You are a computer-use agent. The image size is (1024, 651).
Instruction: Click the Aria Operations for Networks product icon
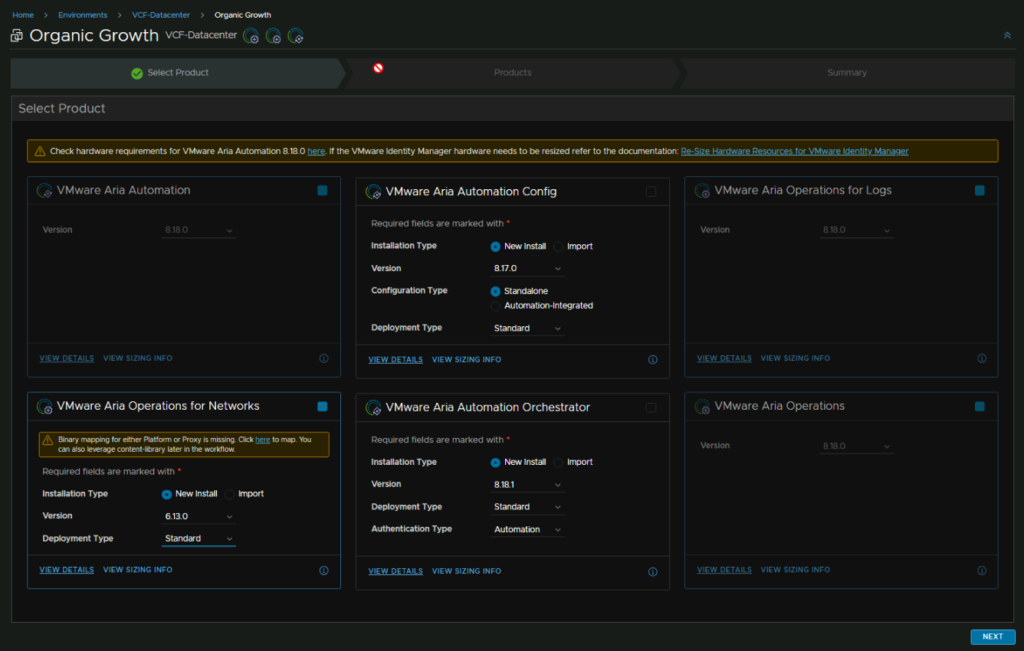(44, 407)
